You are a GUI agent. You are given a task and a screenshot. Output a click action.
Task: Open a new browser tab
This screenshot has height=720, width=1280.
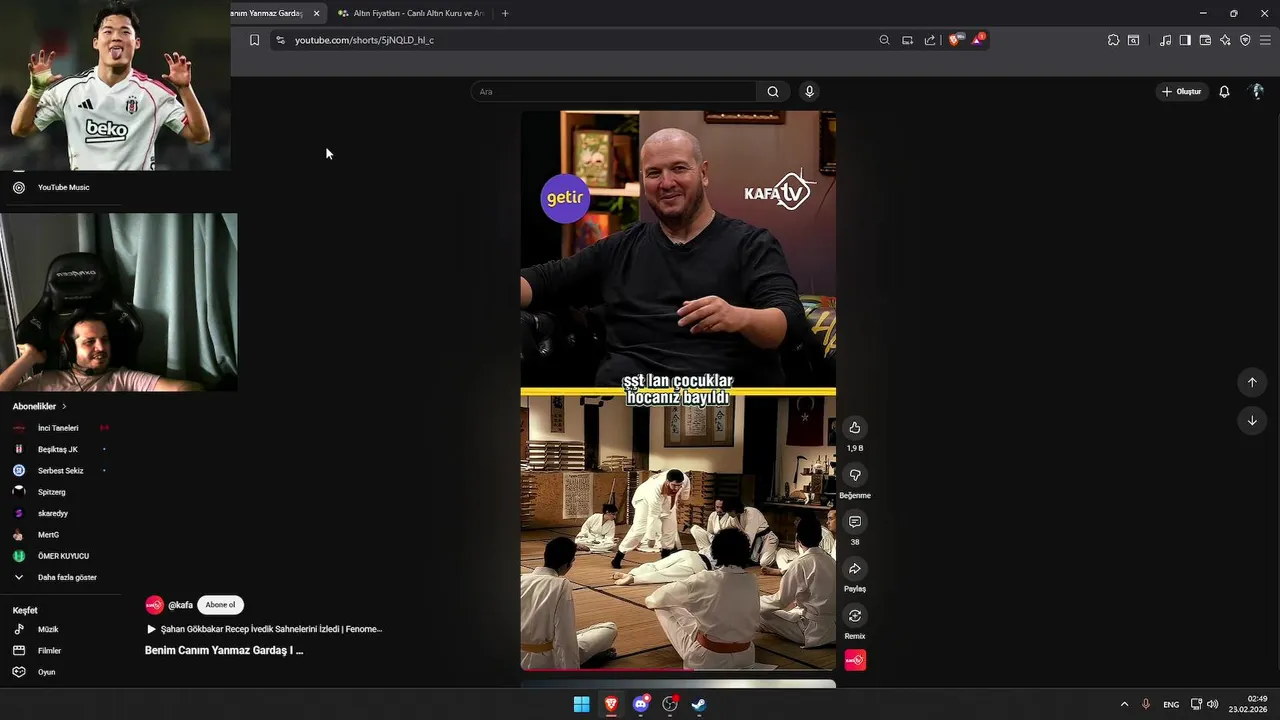(x=505, y=13)
